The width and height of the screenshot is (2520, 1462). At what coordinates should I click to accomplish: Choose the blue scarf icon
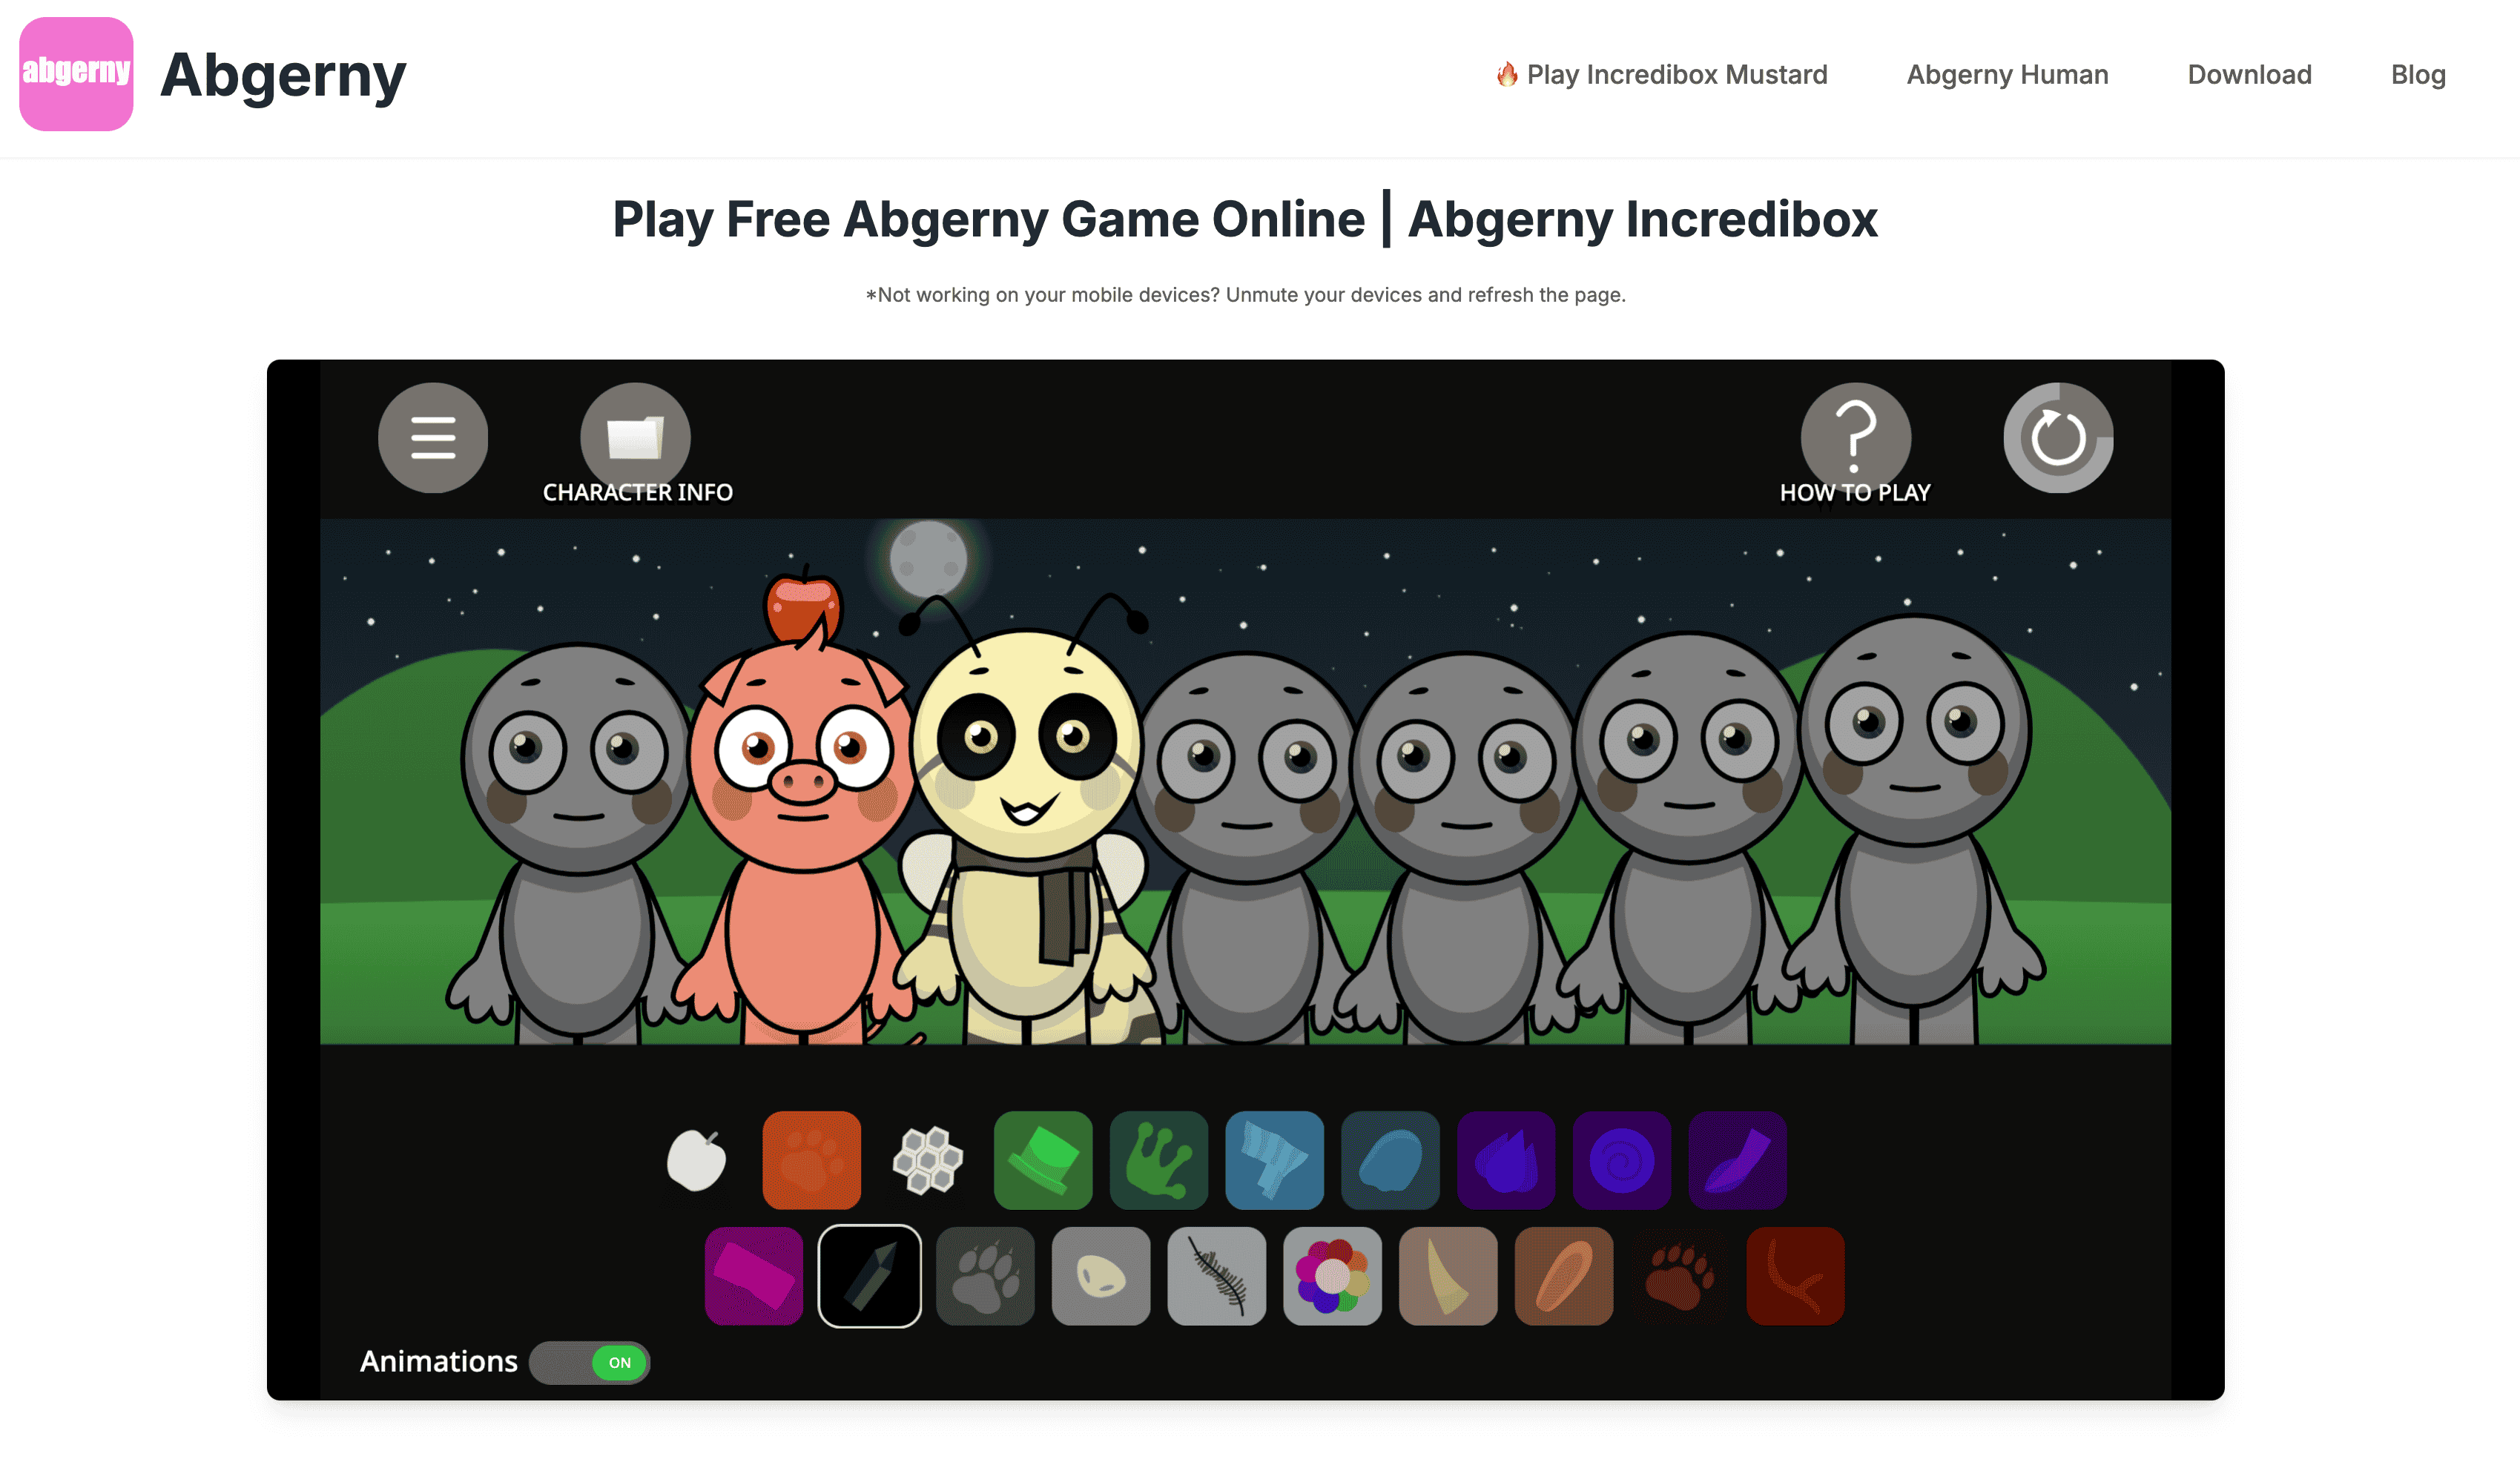point(1275,1160)
